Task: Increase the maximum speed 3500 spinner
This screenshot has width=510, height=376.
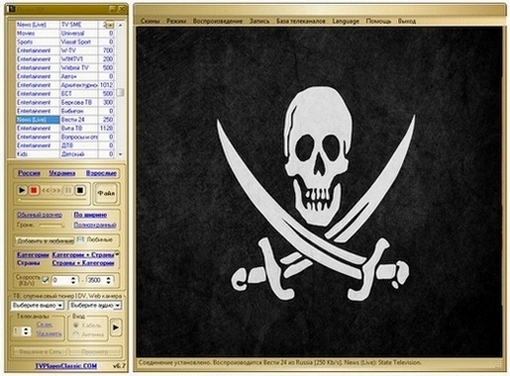Action: coord(108,278)
